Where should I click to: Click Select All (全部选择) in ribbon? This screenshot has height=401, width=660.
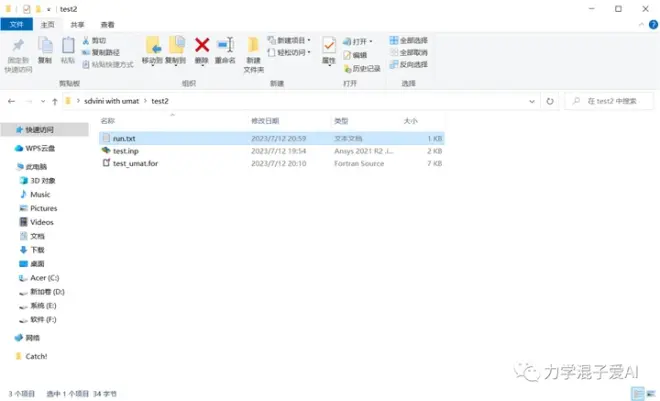pyautogui.click(x=407, y=41)
